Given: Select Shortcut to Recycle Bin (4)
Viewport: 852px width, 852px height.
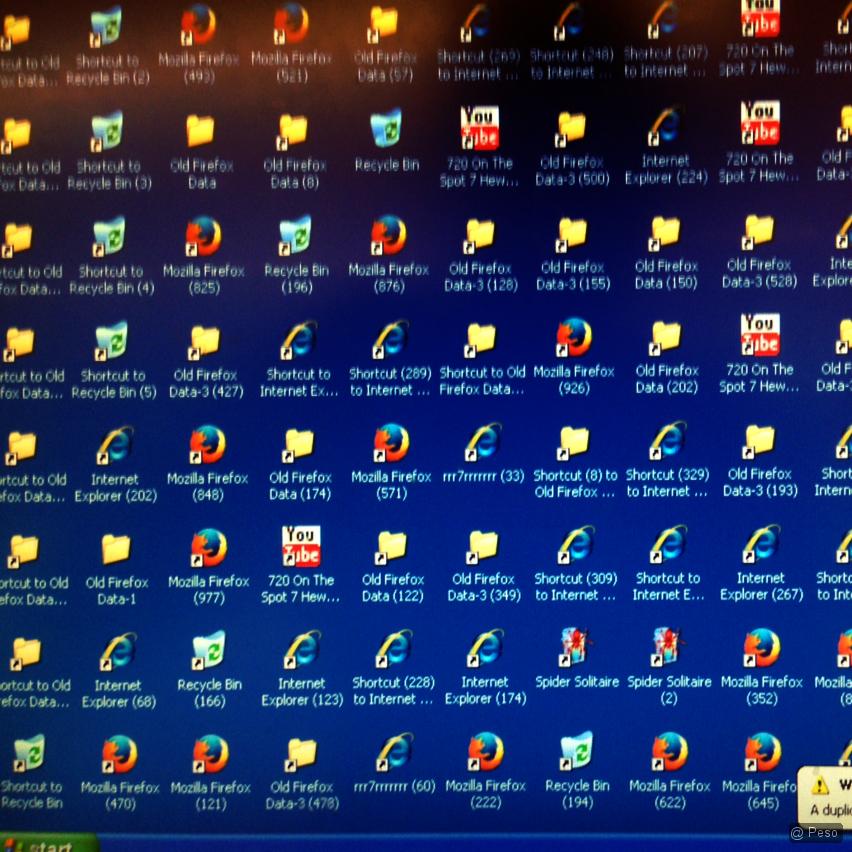Looking at the screenshot, I should (110, 240).
